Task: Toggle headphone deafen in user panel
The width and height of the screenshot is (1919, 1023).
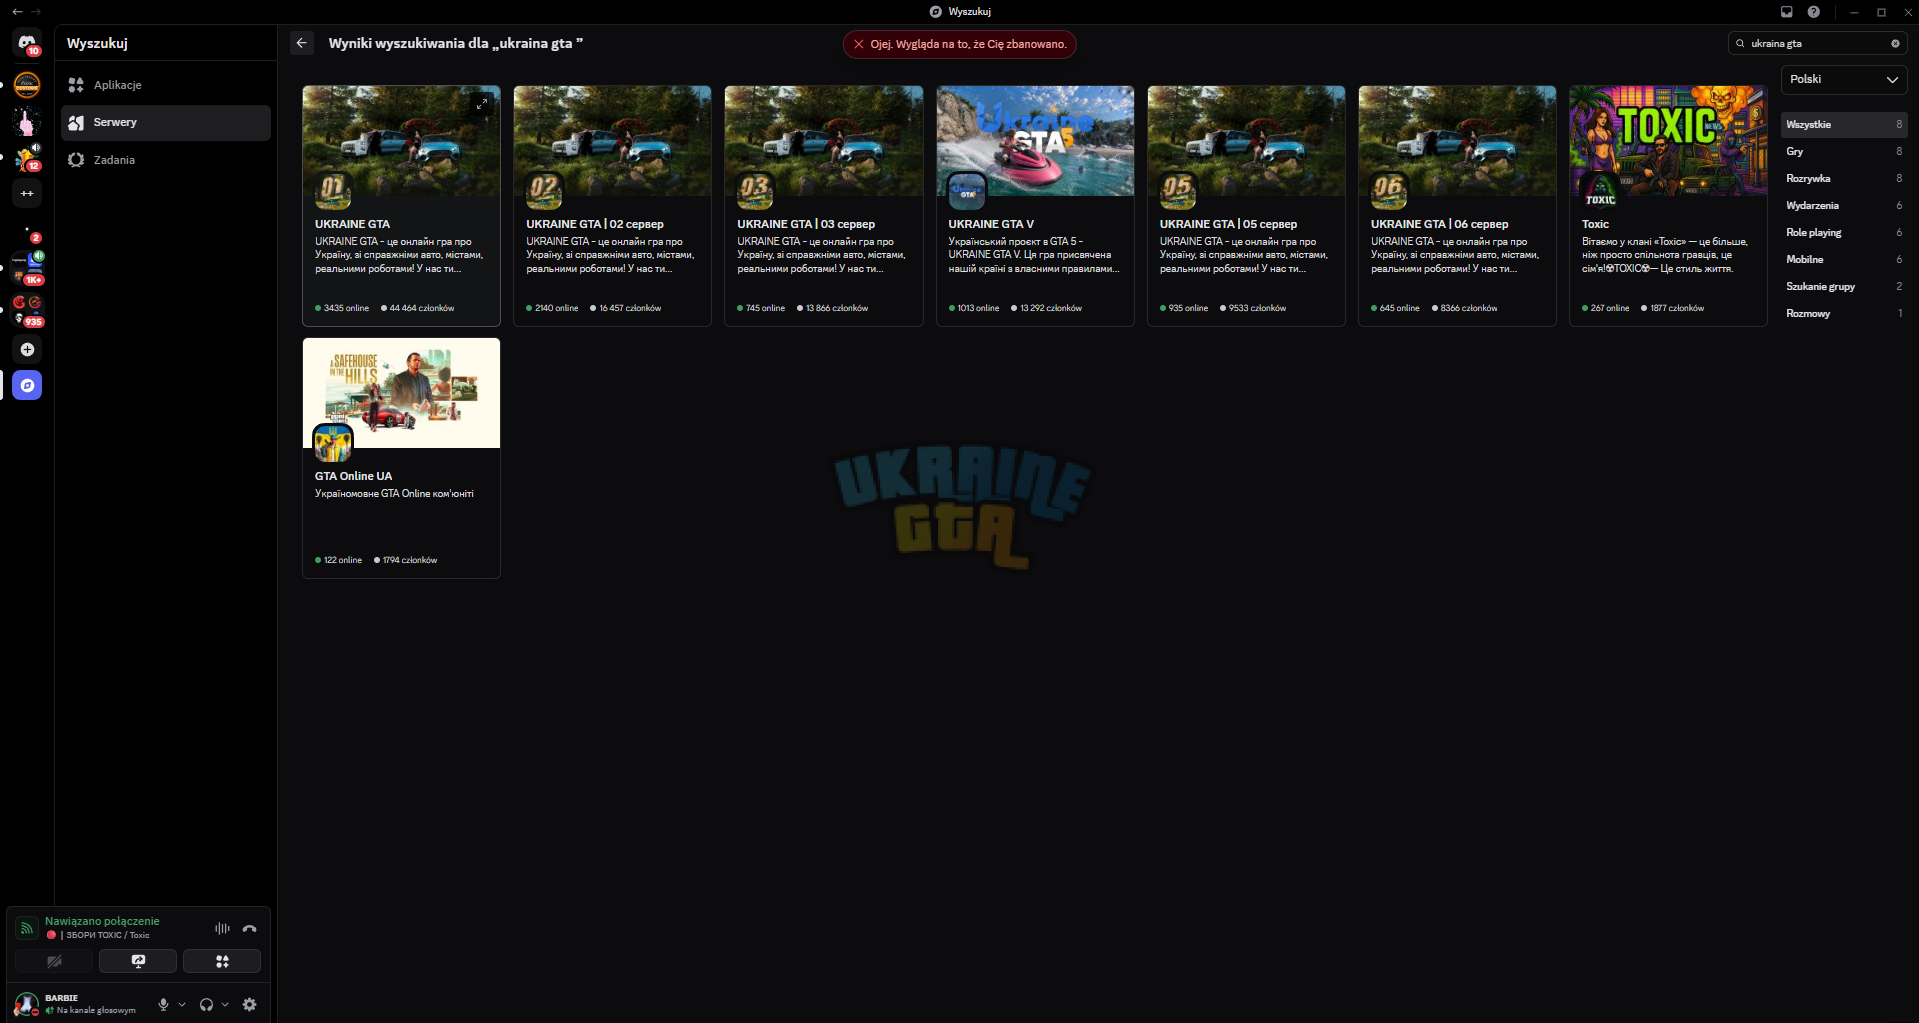Action: pyautogui.click(x=206, y=1004)
